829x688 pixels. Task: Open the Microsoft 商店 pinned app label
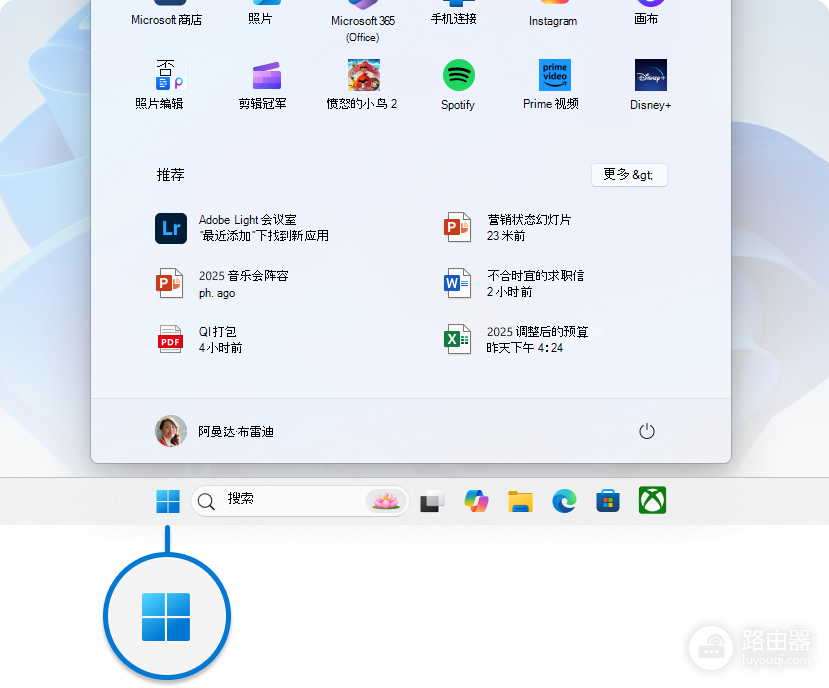[167, 20]
